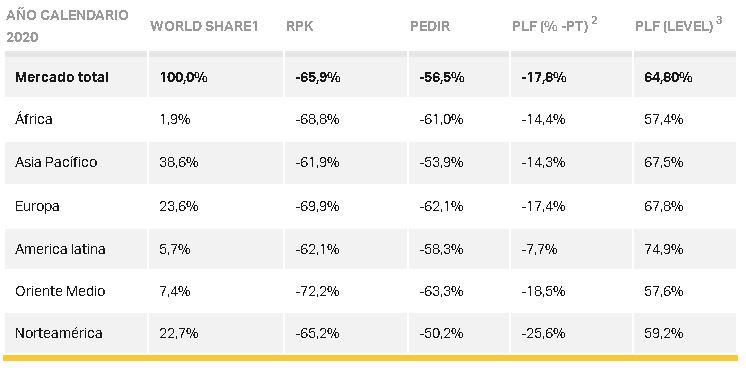Select the America latina row label
Viewport: 746px width, 377px height.
pos(60,249)
